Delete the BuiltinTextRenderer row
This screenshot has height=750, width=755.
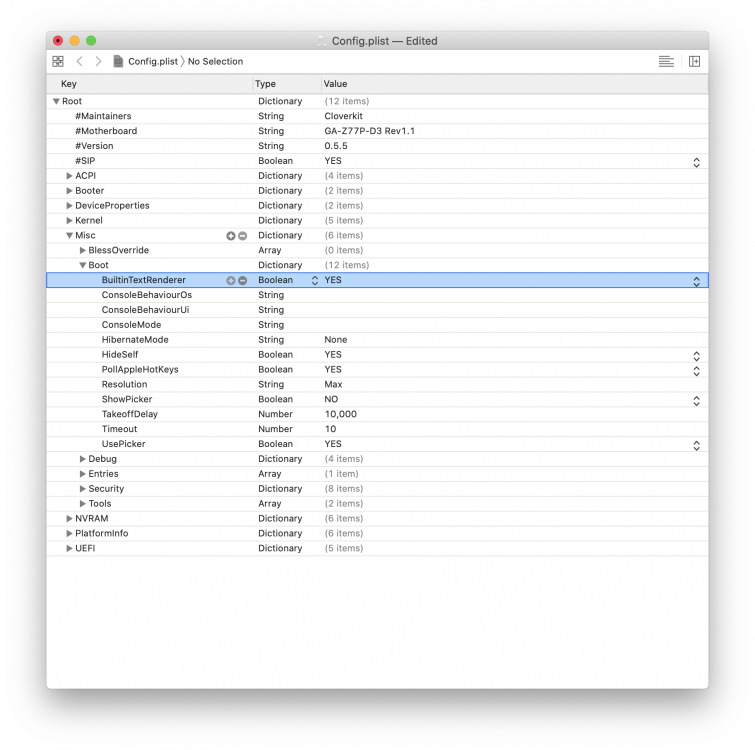click(243, 281)
